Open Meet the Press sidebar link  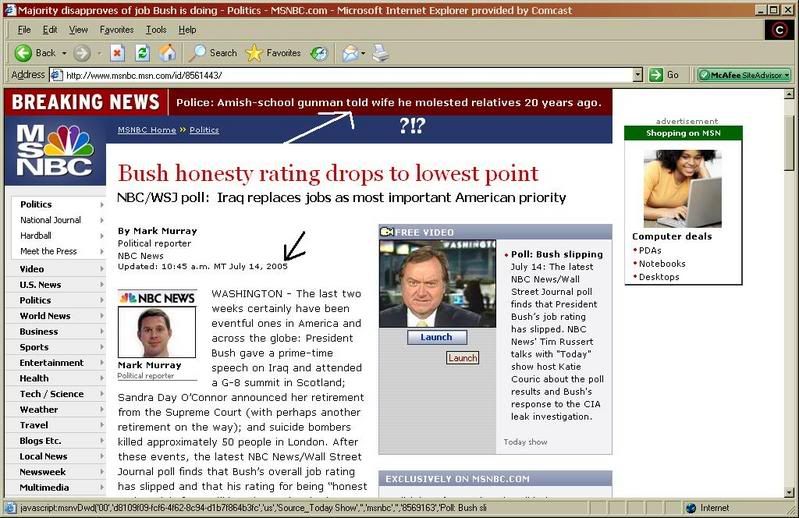[48, 252]
